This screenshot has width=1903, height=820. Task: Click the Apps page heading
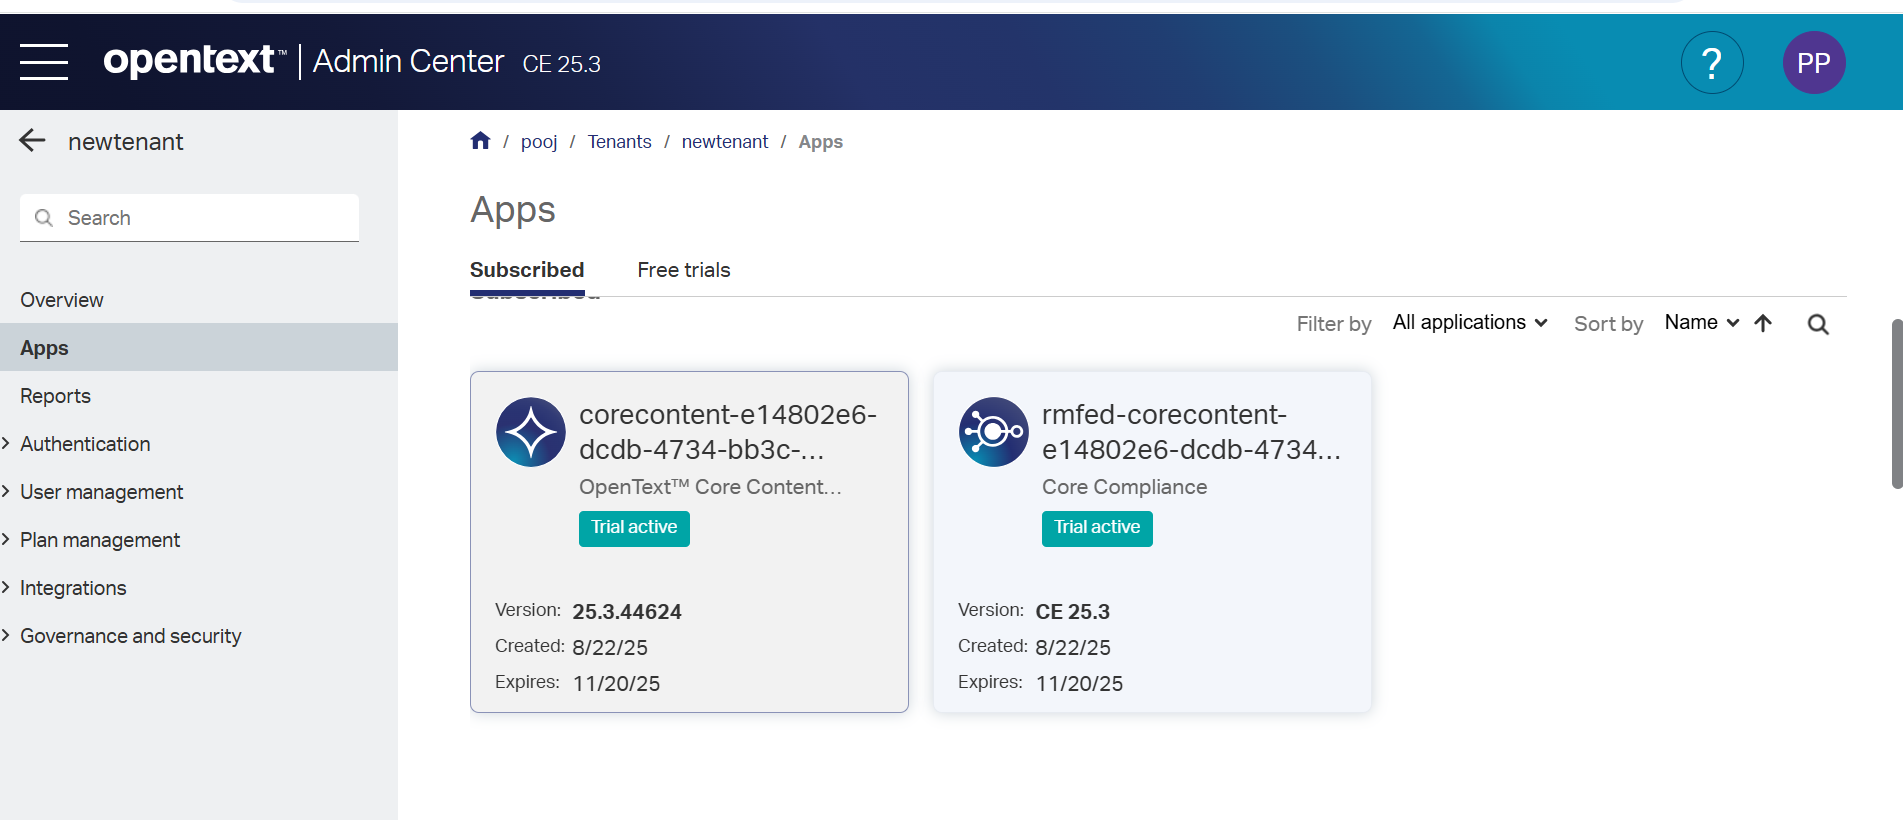[x=513, y=211]
